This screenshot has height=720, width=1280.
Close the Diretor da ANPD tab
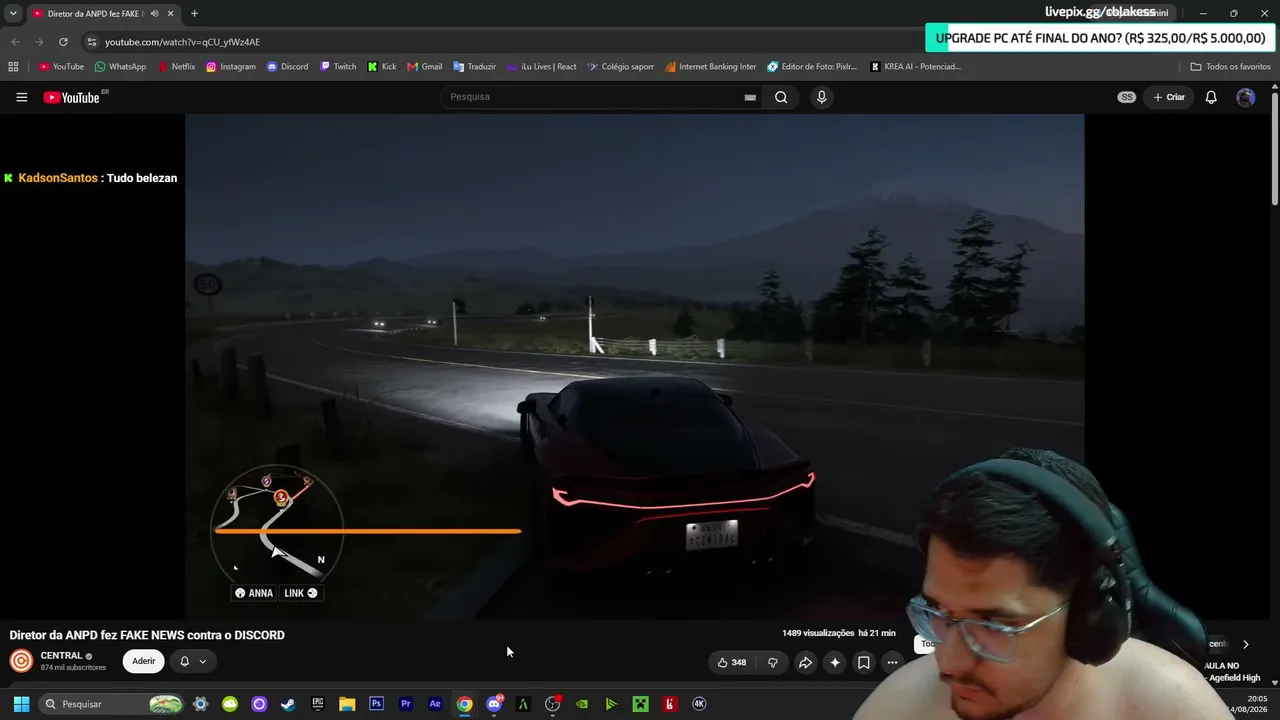click(x=171, y=14)
